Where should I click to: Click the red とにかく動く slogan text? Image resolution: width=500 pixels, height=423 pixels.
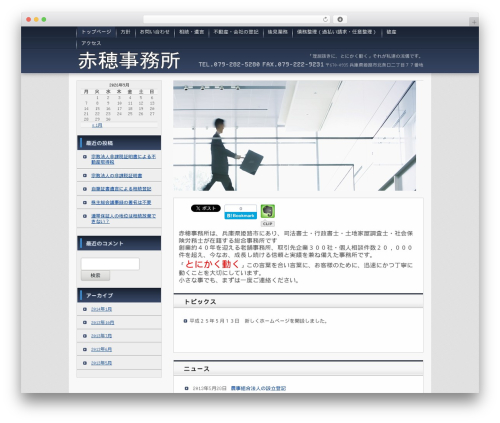click(212, 264)
